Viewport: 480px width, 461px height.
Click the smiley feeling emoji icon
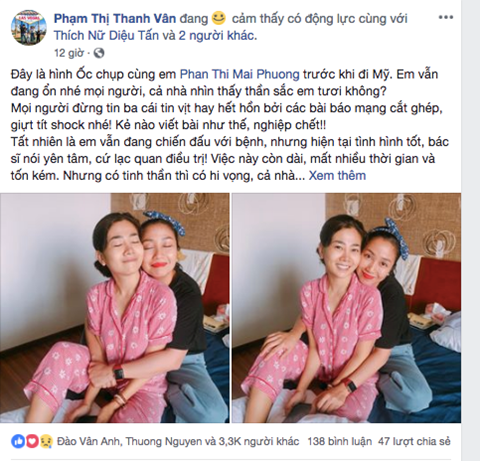pos(218,18)
